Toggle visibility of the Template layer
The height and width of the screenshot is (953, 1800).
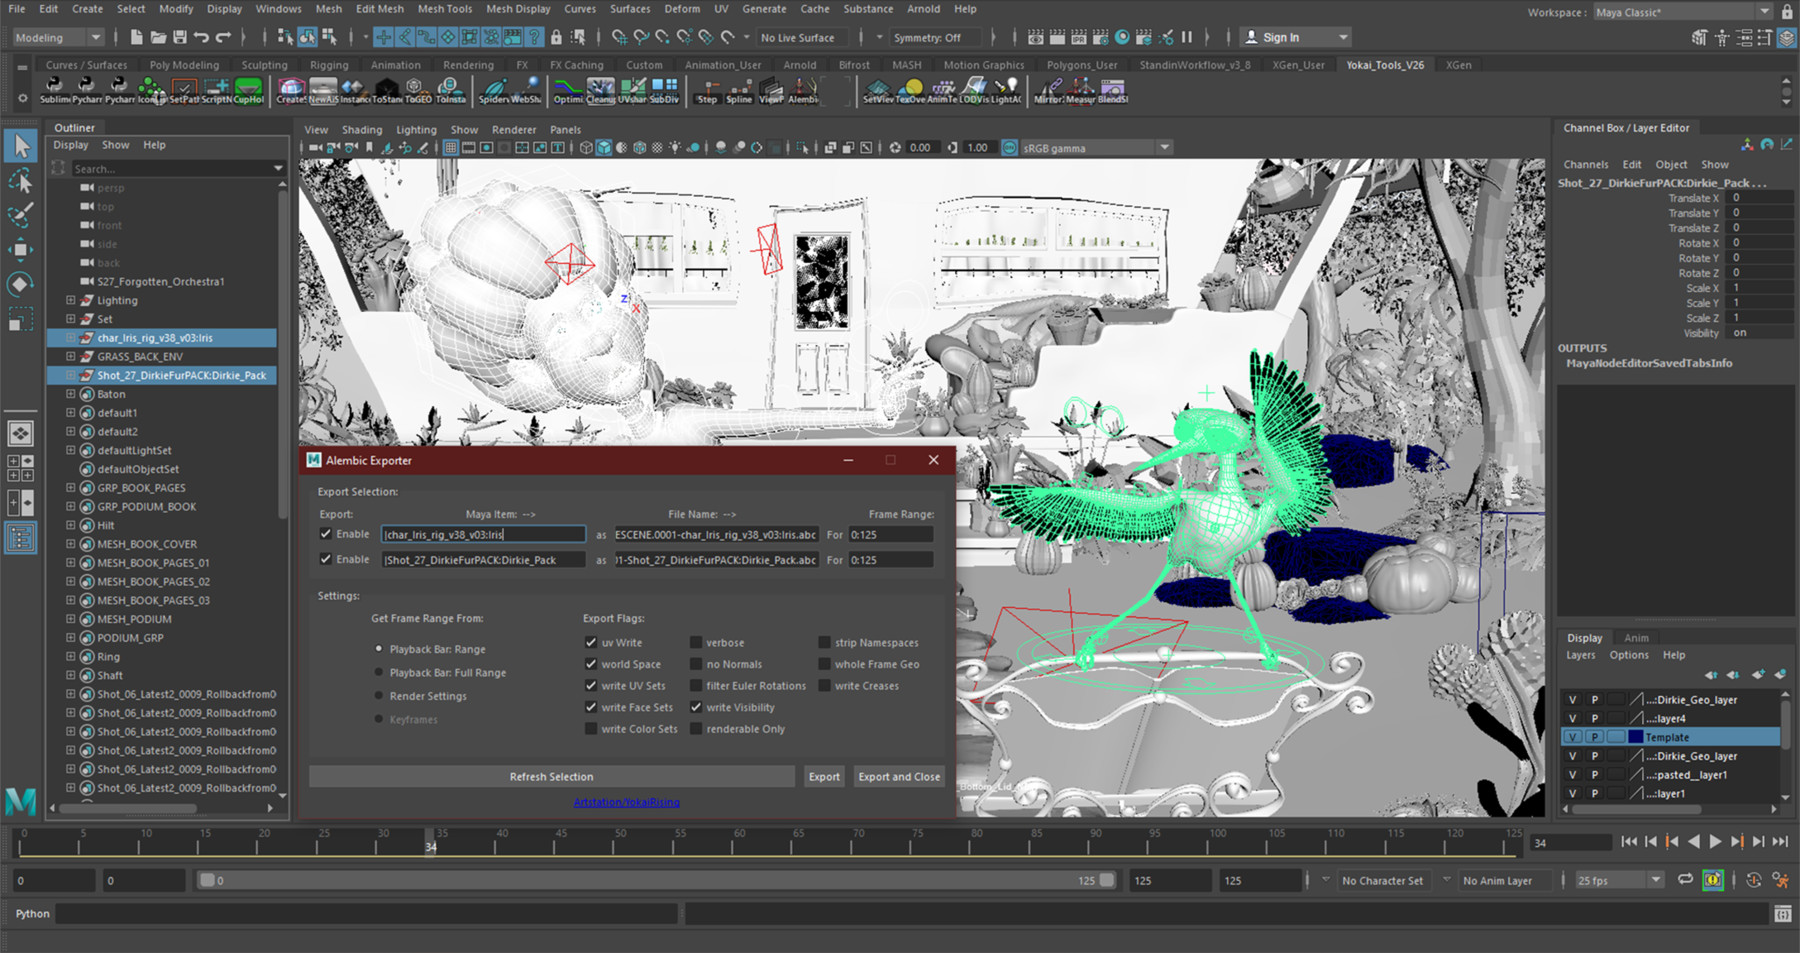[1573, 736]
